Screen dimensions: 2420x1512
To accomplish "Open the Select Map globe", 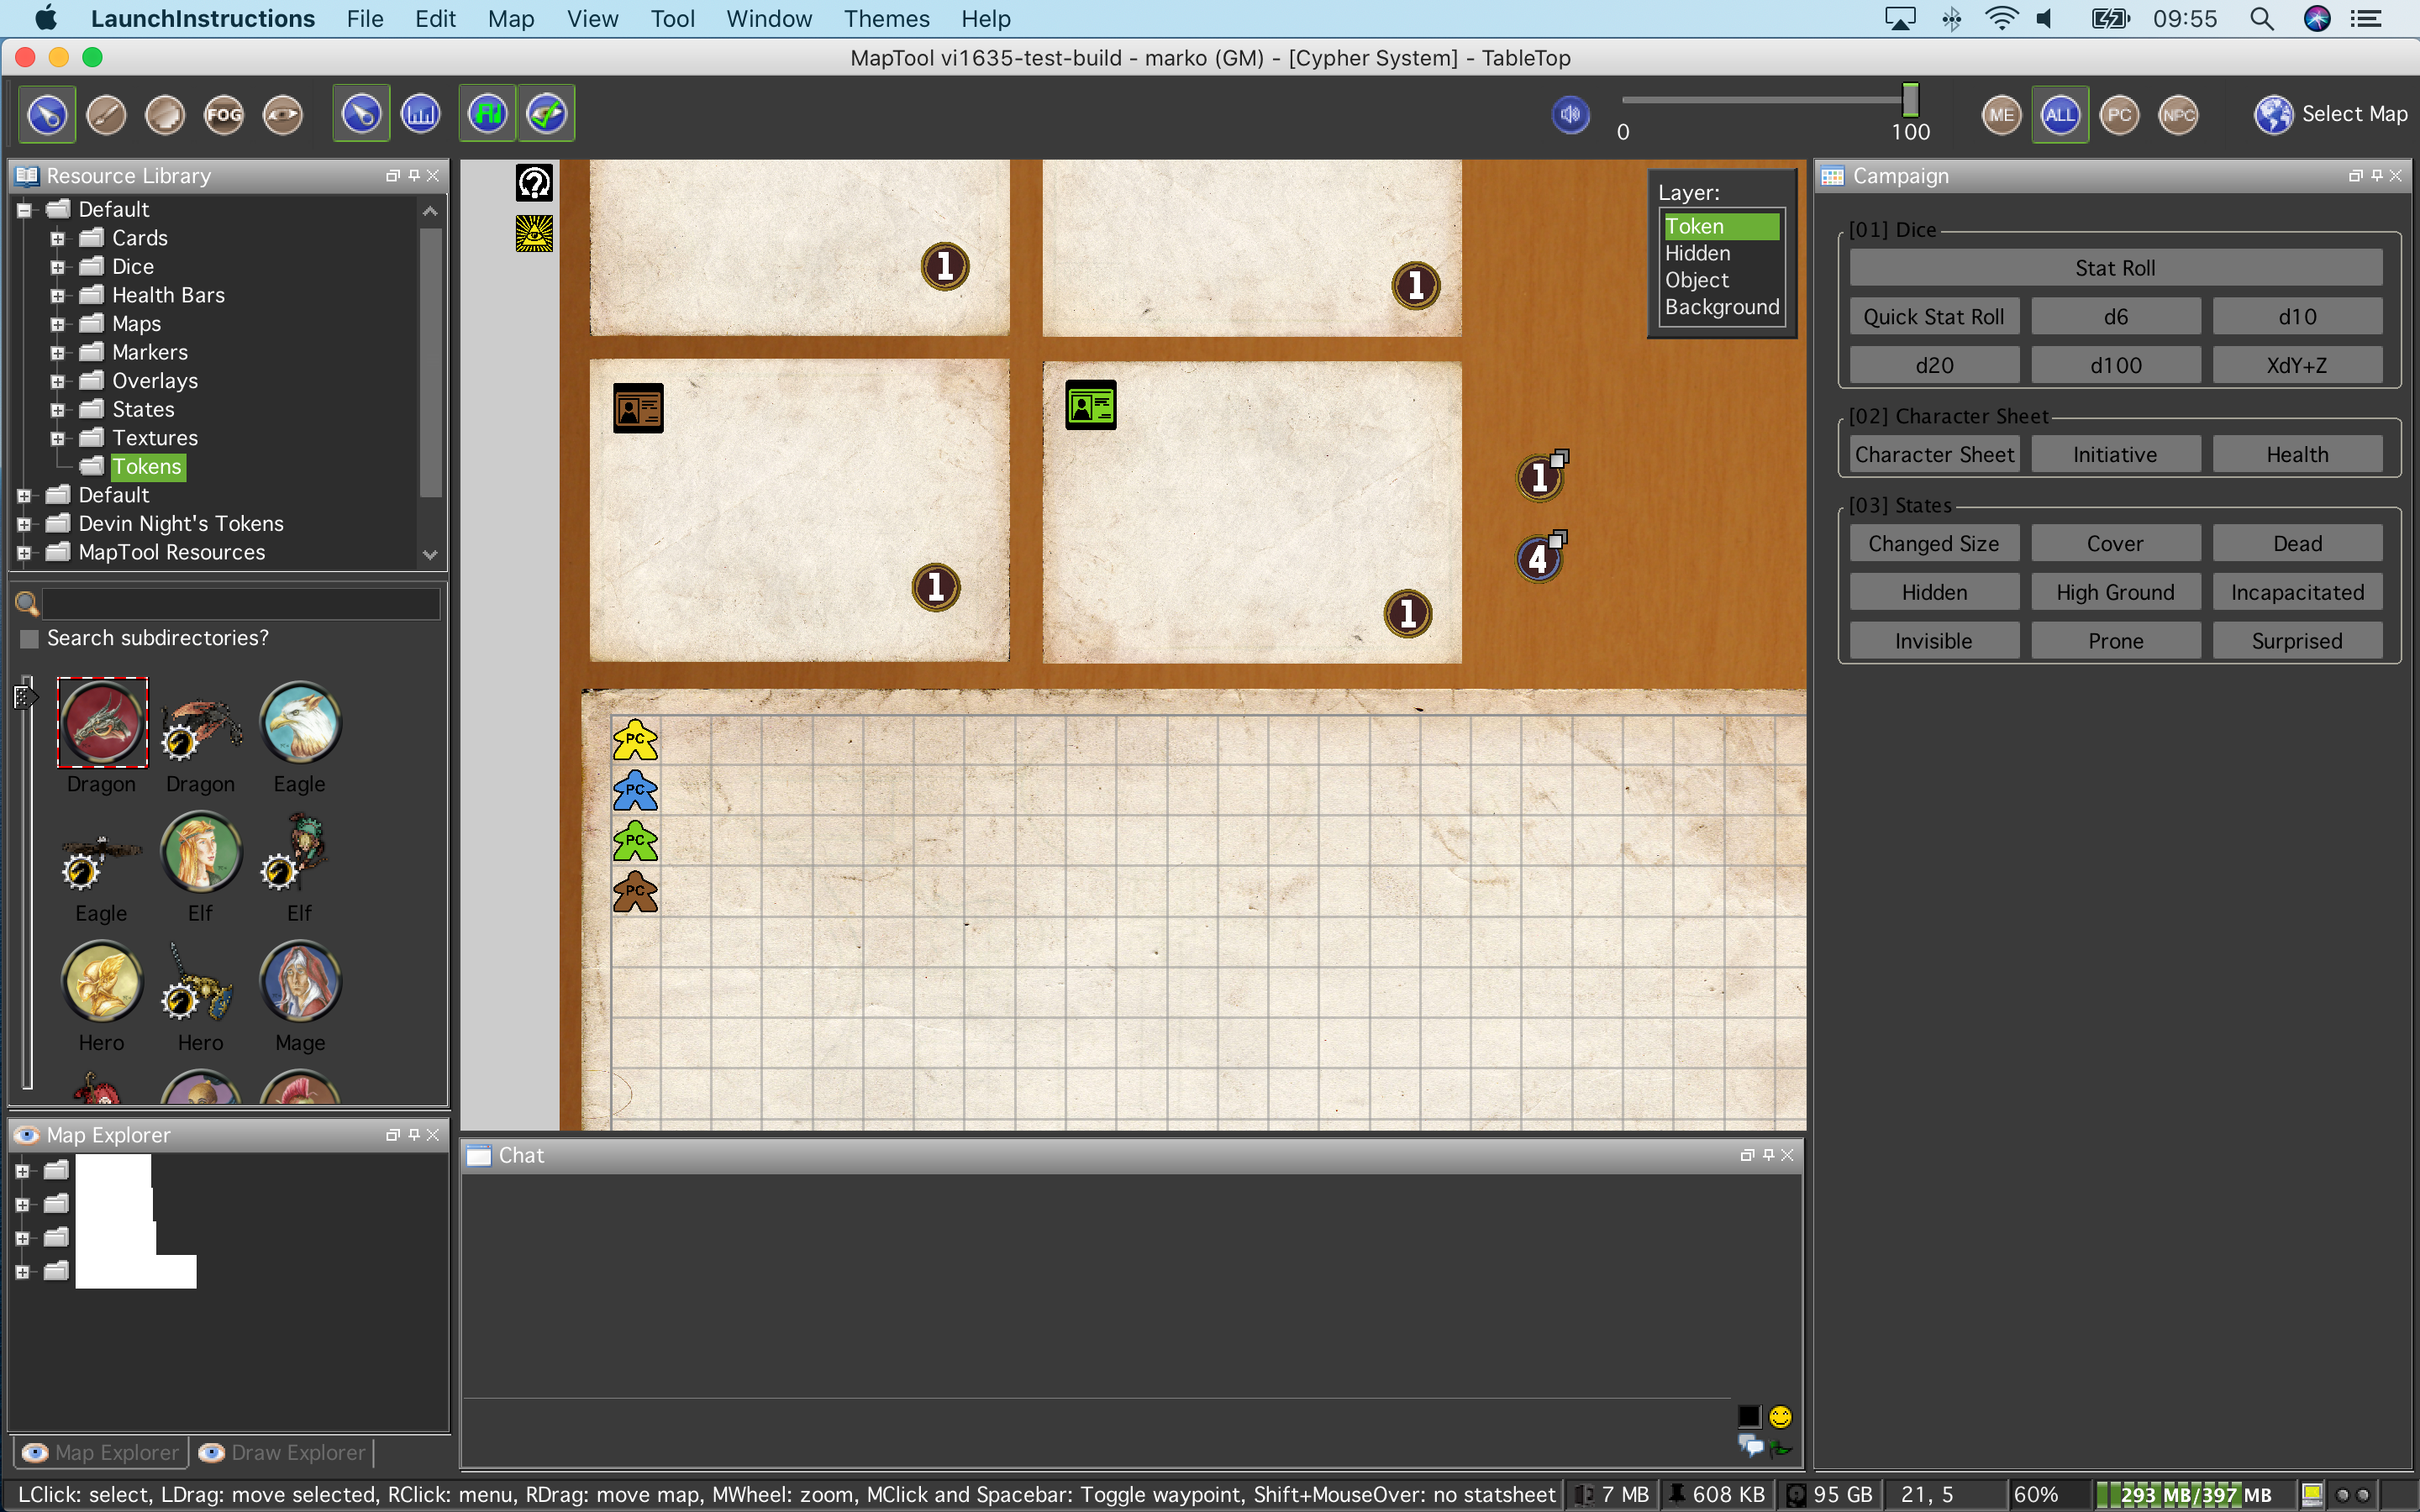I will tap(2273, 115).
